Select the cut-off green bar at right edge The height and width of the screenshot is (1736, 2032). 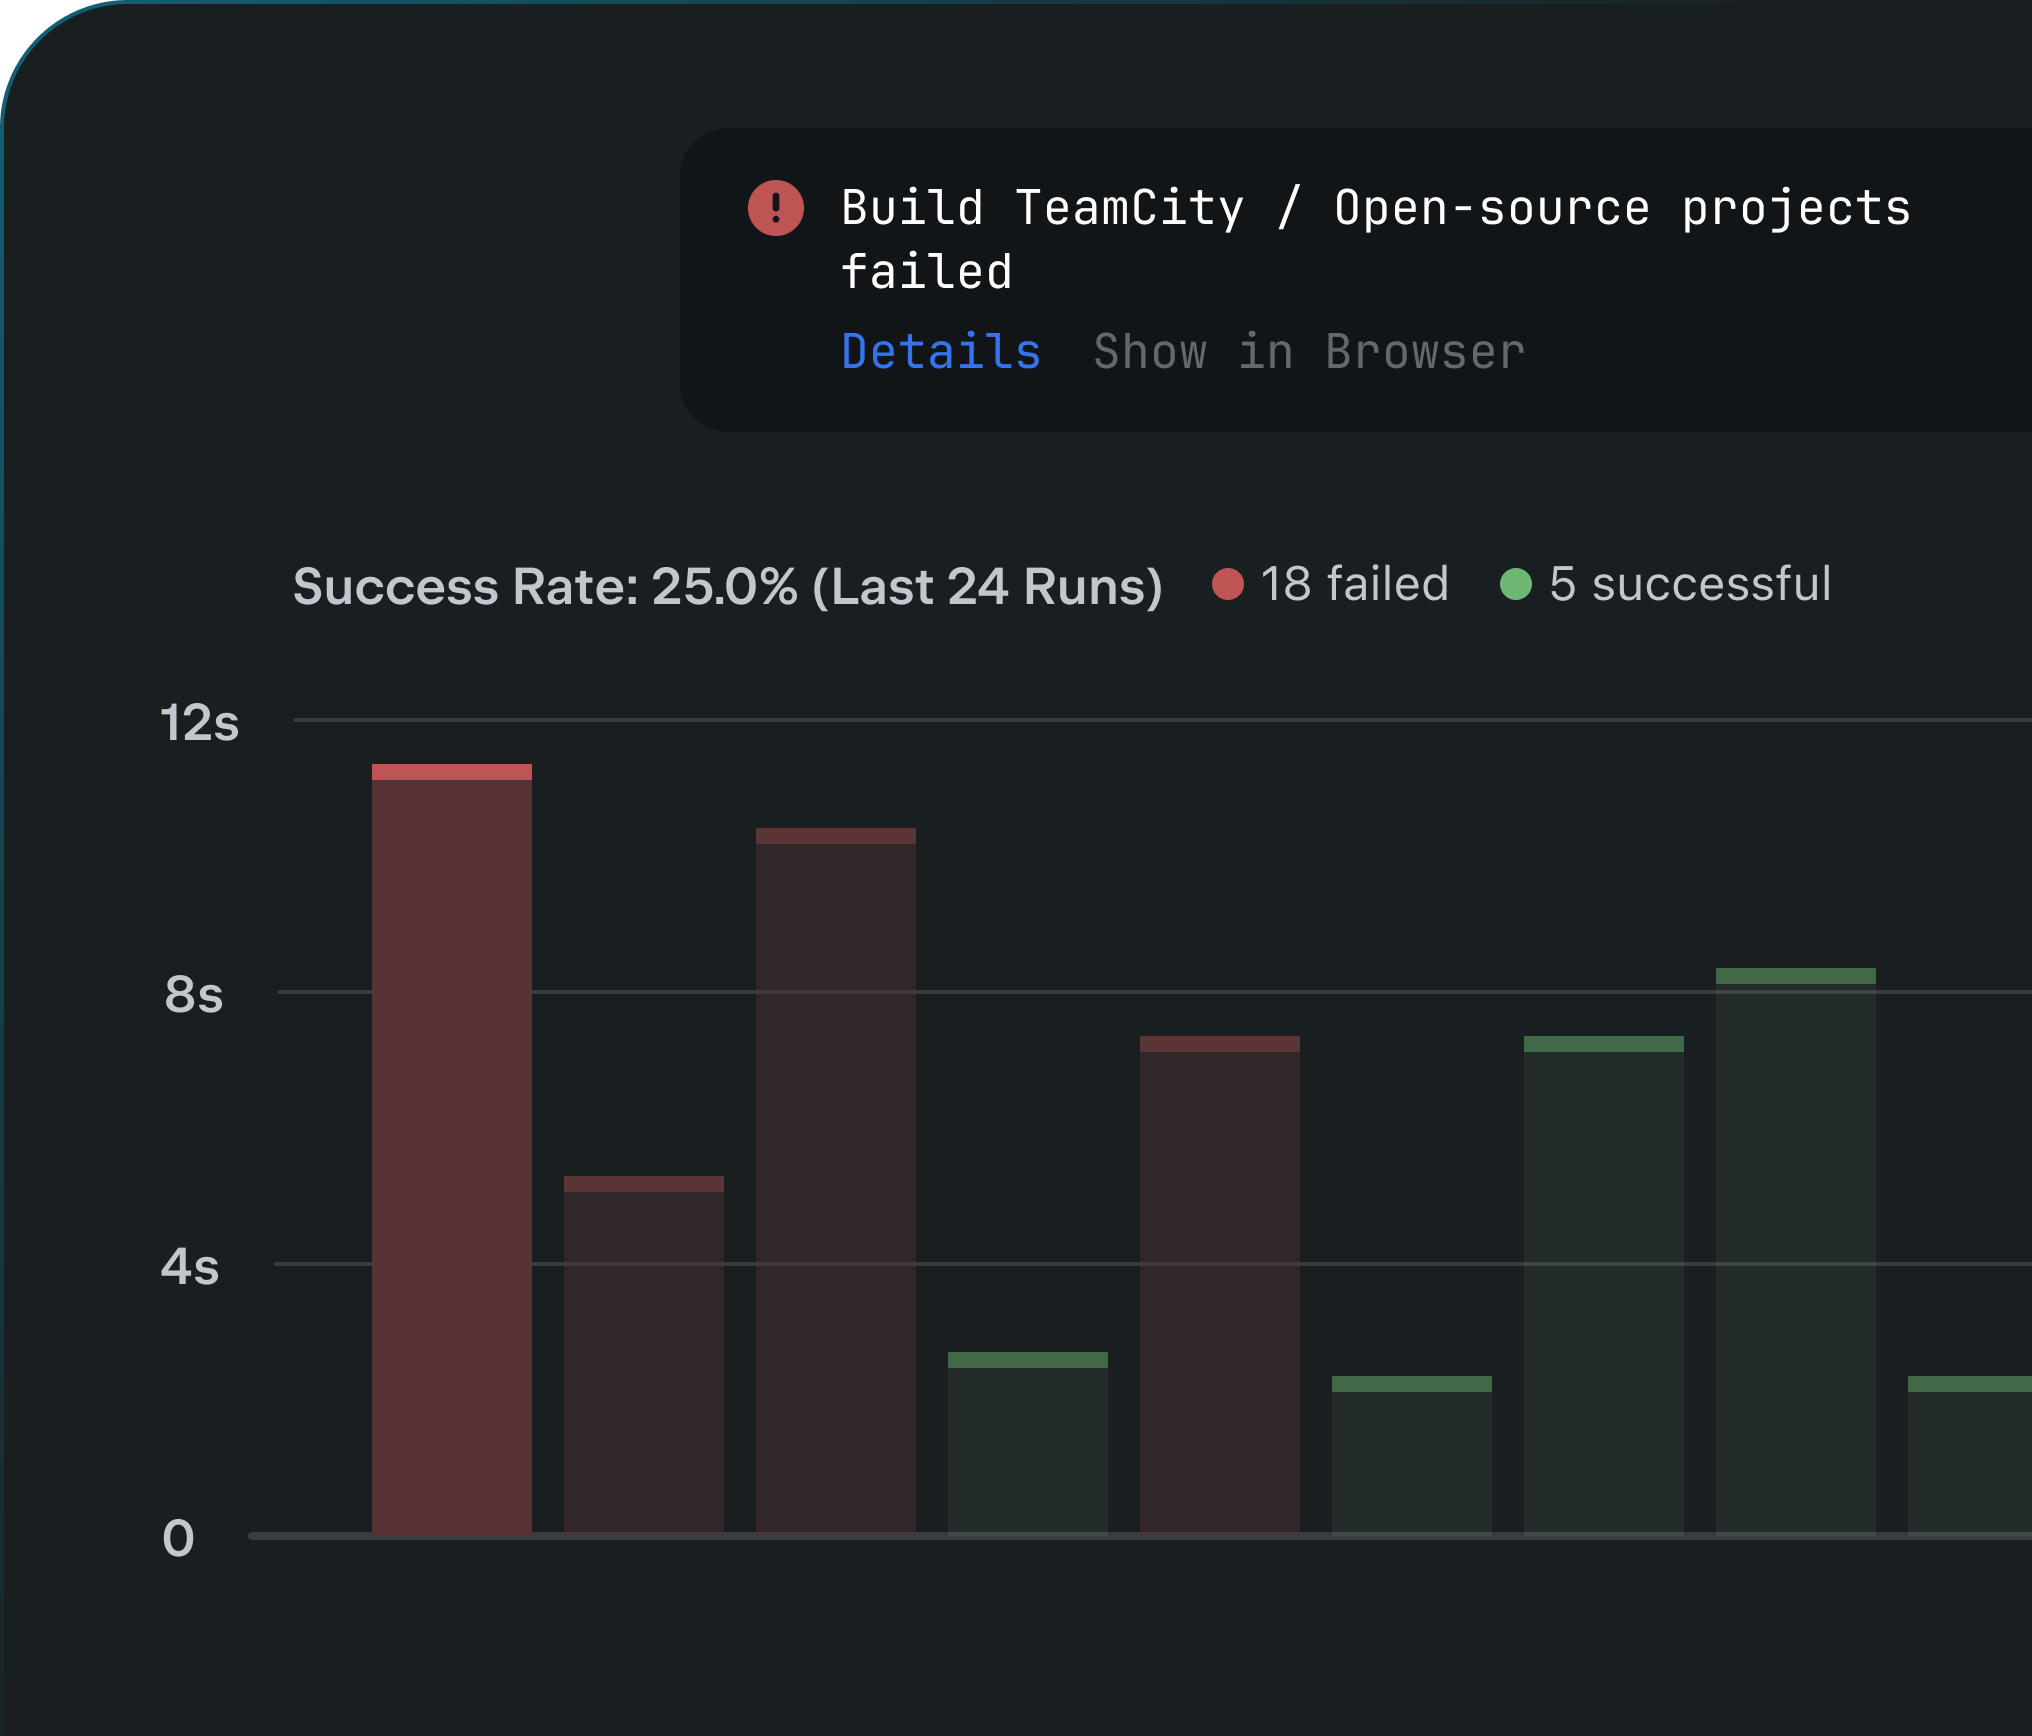coord(1969,1455)
